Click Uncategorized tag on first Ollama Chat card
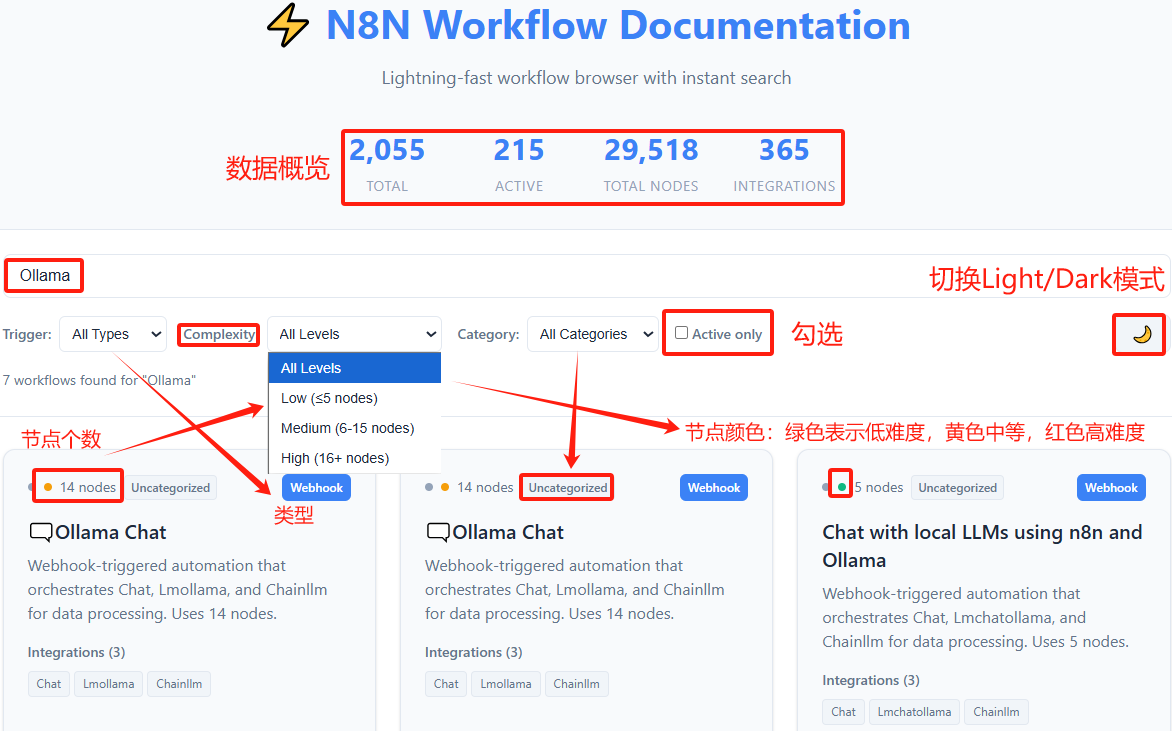The image size is (1172, 731). pos(170,488)
